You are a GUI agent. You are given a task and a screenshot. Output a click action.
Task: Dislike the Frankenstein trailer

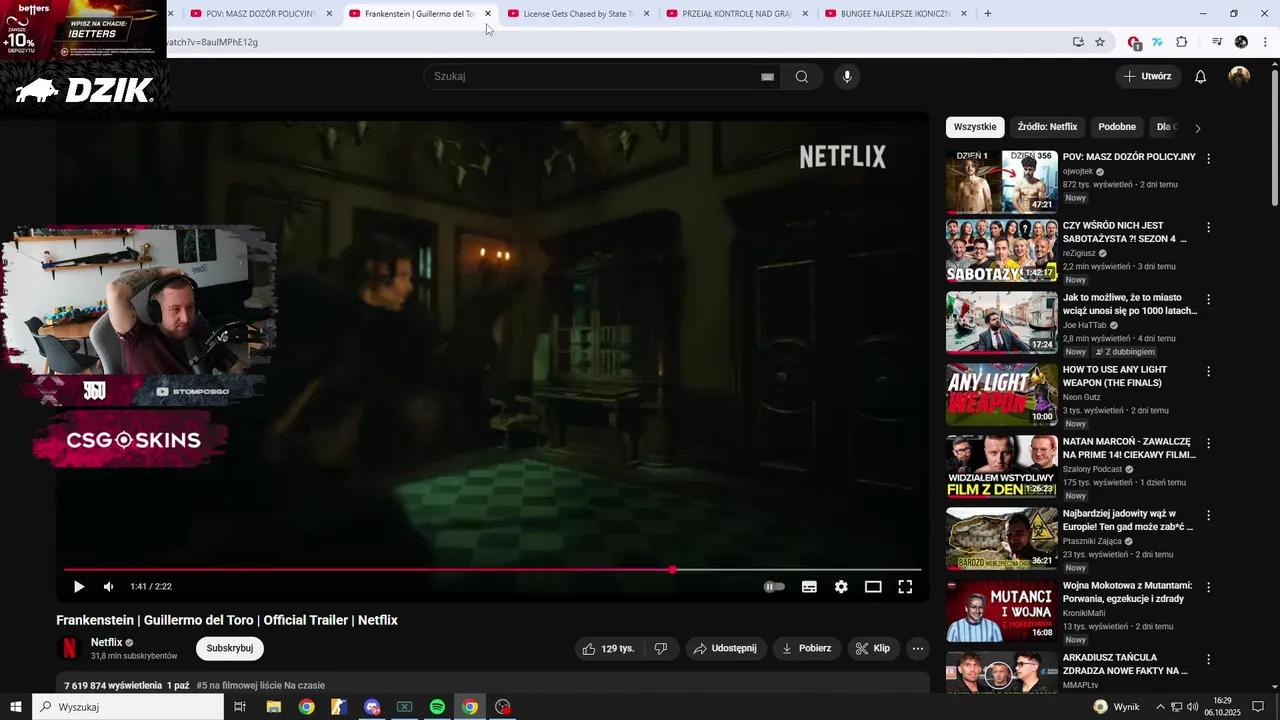click(x=660, y=648)
